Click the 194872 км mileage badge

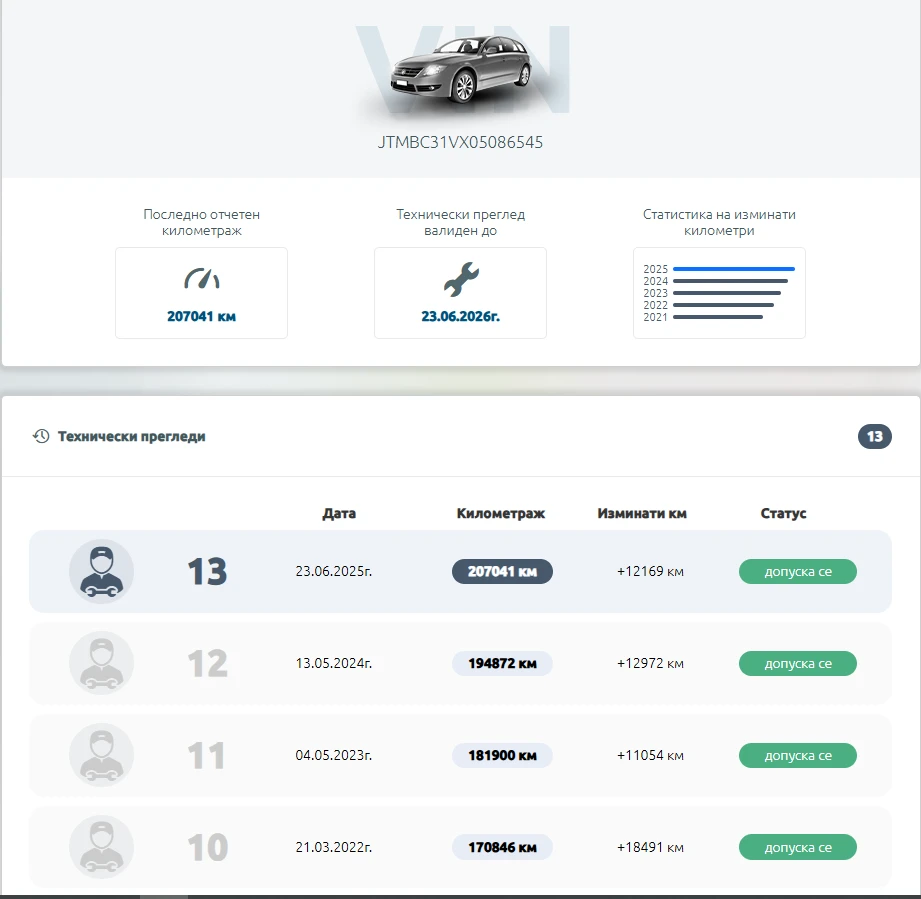click(502, 664)
